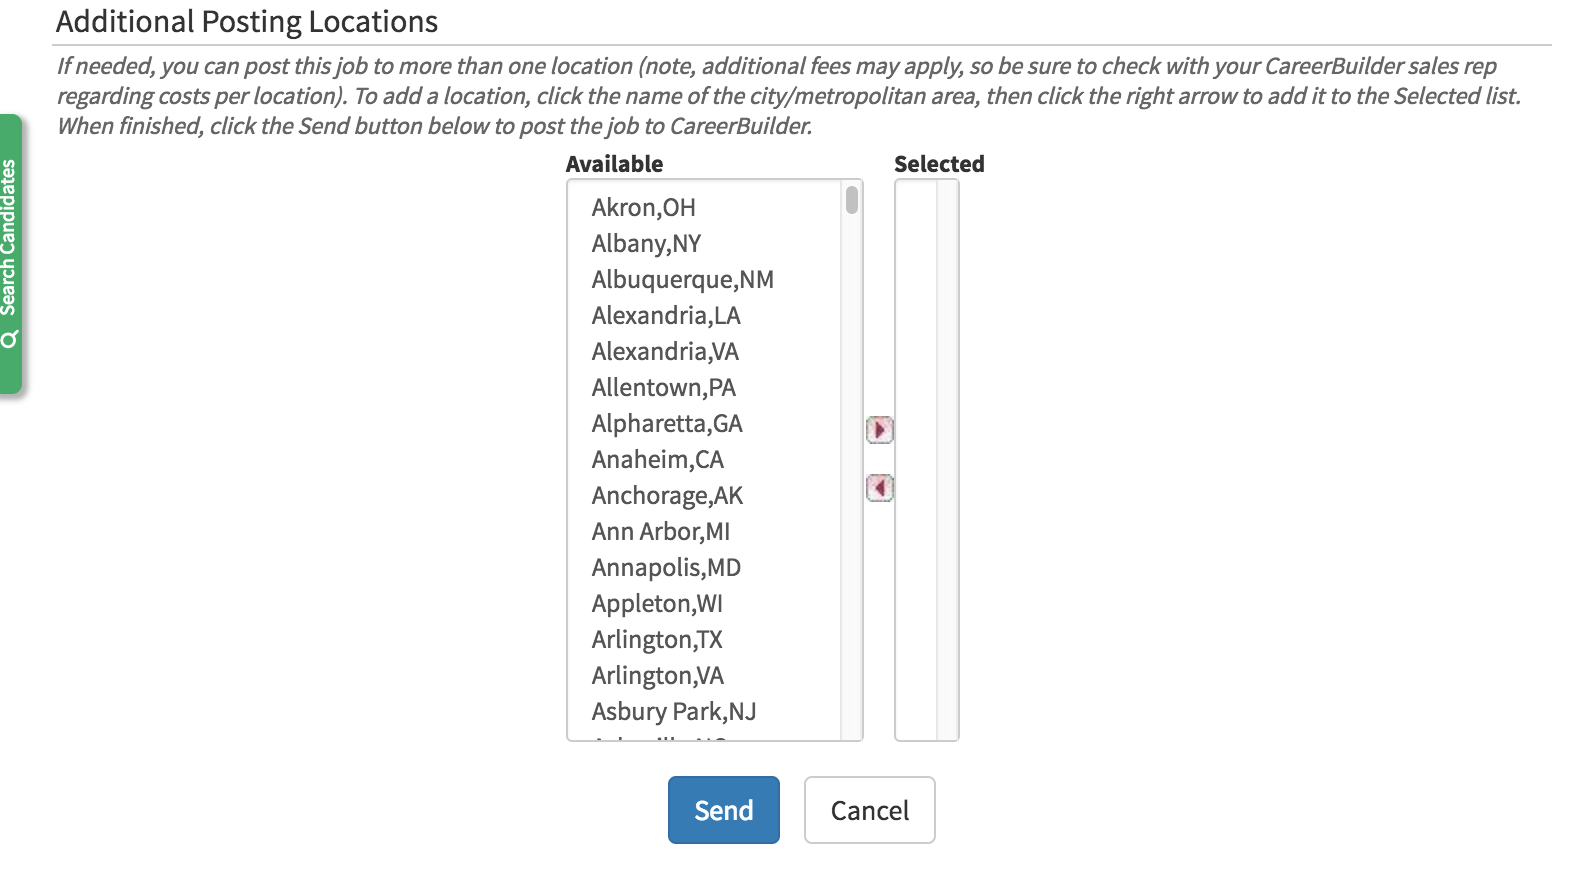Pick Alexandria,VA location

coord(665,352)
